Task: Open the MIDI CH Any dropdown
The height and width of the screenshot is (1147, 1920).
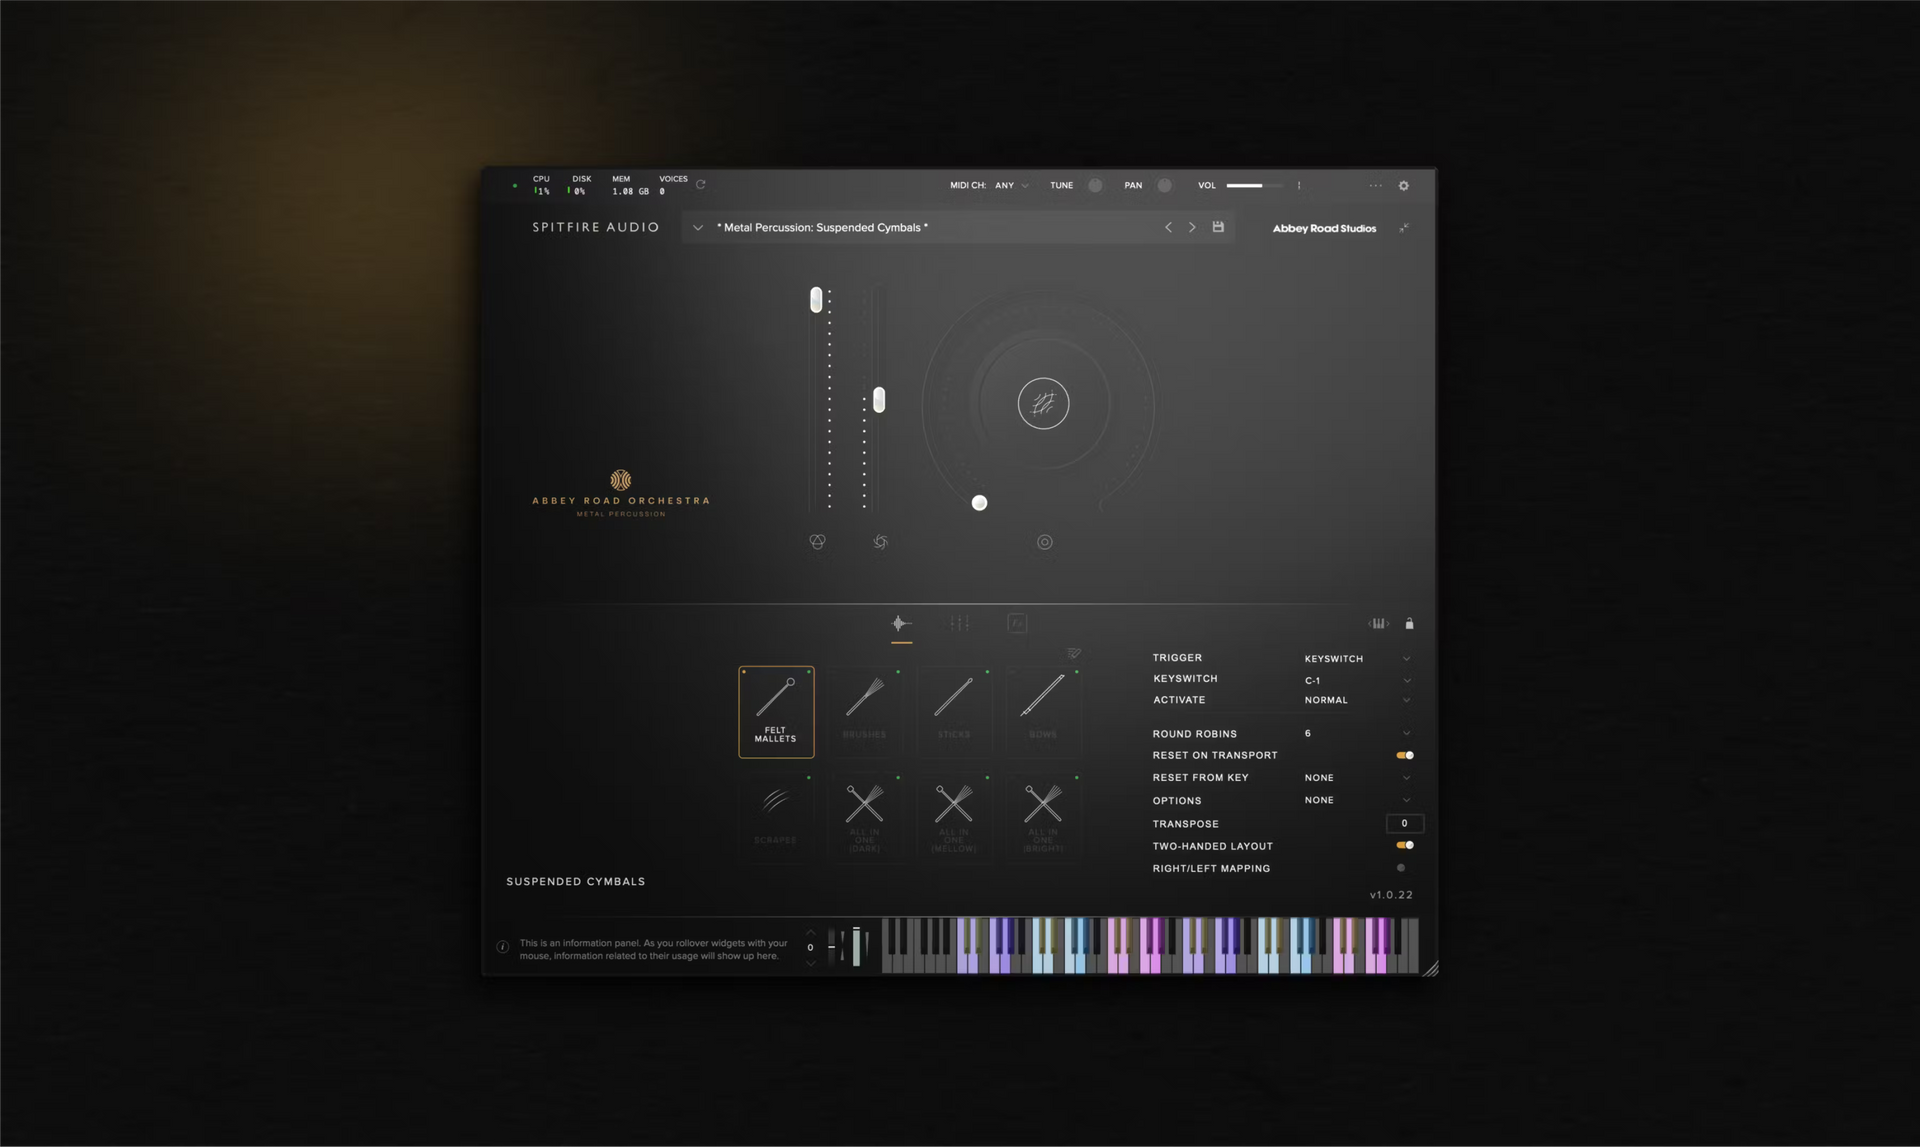Action: [1011, 185]
